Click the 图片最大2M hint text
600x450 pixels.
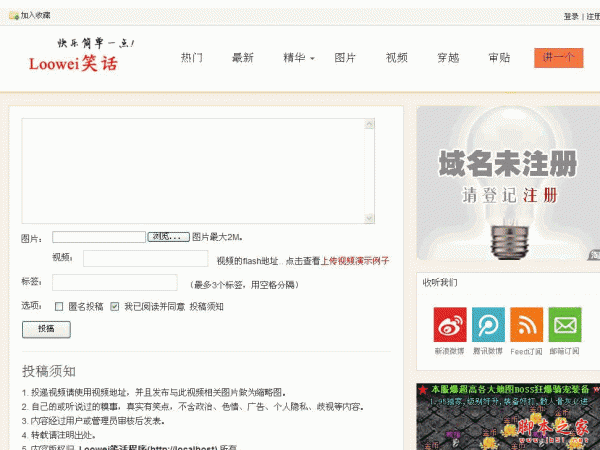coord(217,237)
